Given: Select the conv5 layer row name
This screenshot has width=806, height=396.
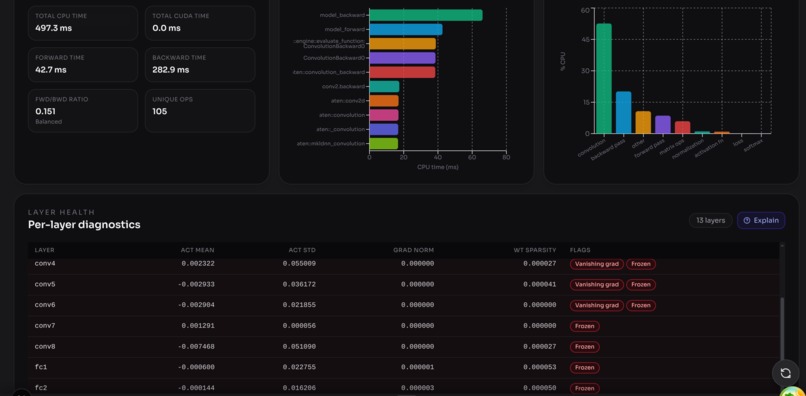Looking at the screenshot, I should pos(45,284).
